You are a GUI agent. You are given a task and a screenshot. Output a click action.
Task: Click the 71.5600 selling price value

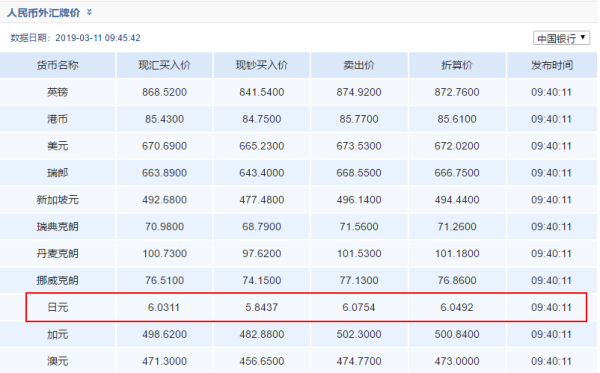(x=359, y=226)
